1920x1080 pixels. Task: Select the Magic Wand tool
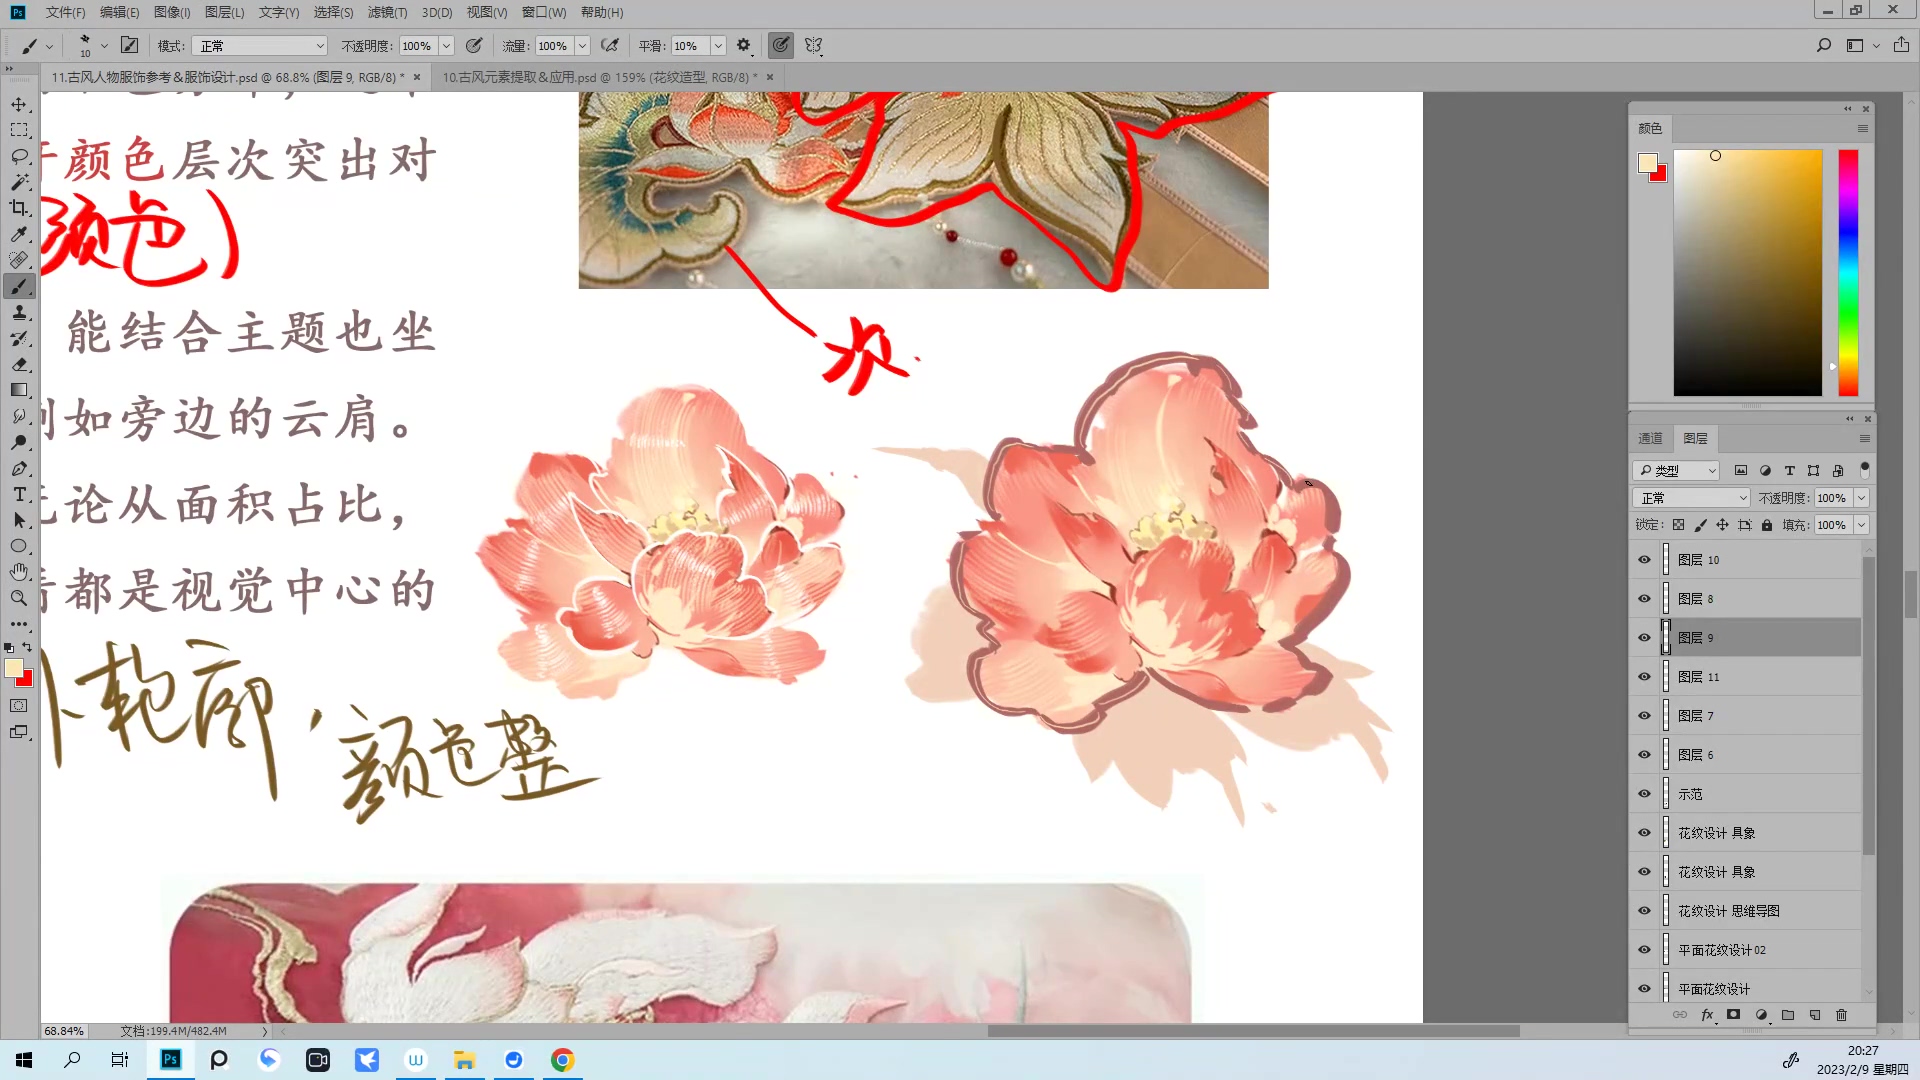(19, 182)
